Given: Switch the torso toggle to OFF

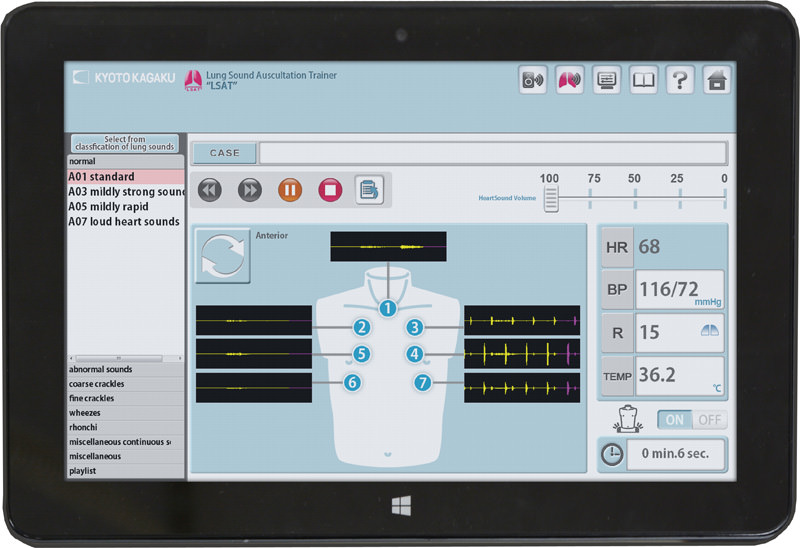Looking at the screenshot, I should point(711,420).
